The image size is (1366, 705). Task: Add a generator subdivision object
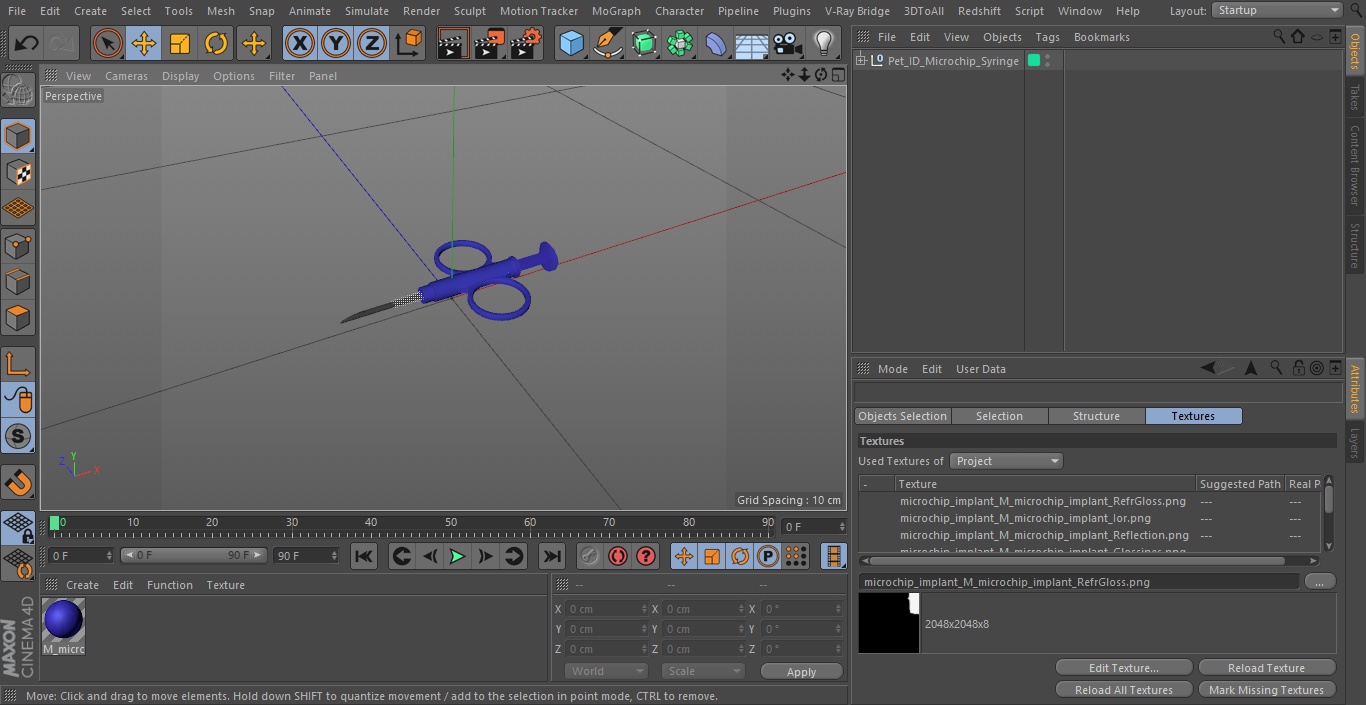644,44
